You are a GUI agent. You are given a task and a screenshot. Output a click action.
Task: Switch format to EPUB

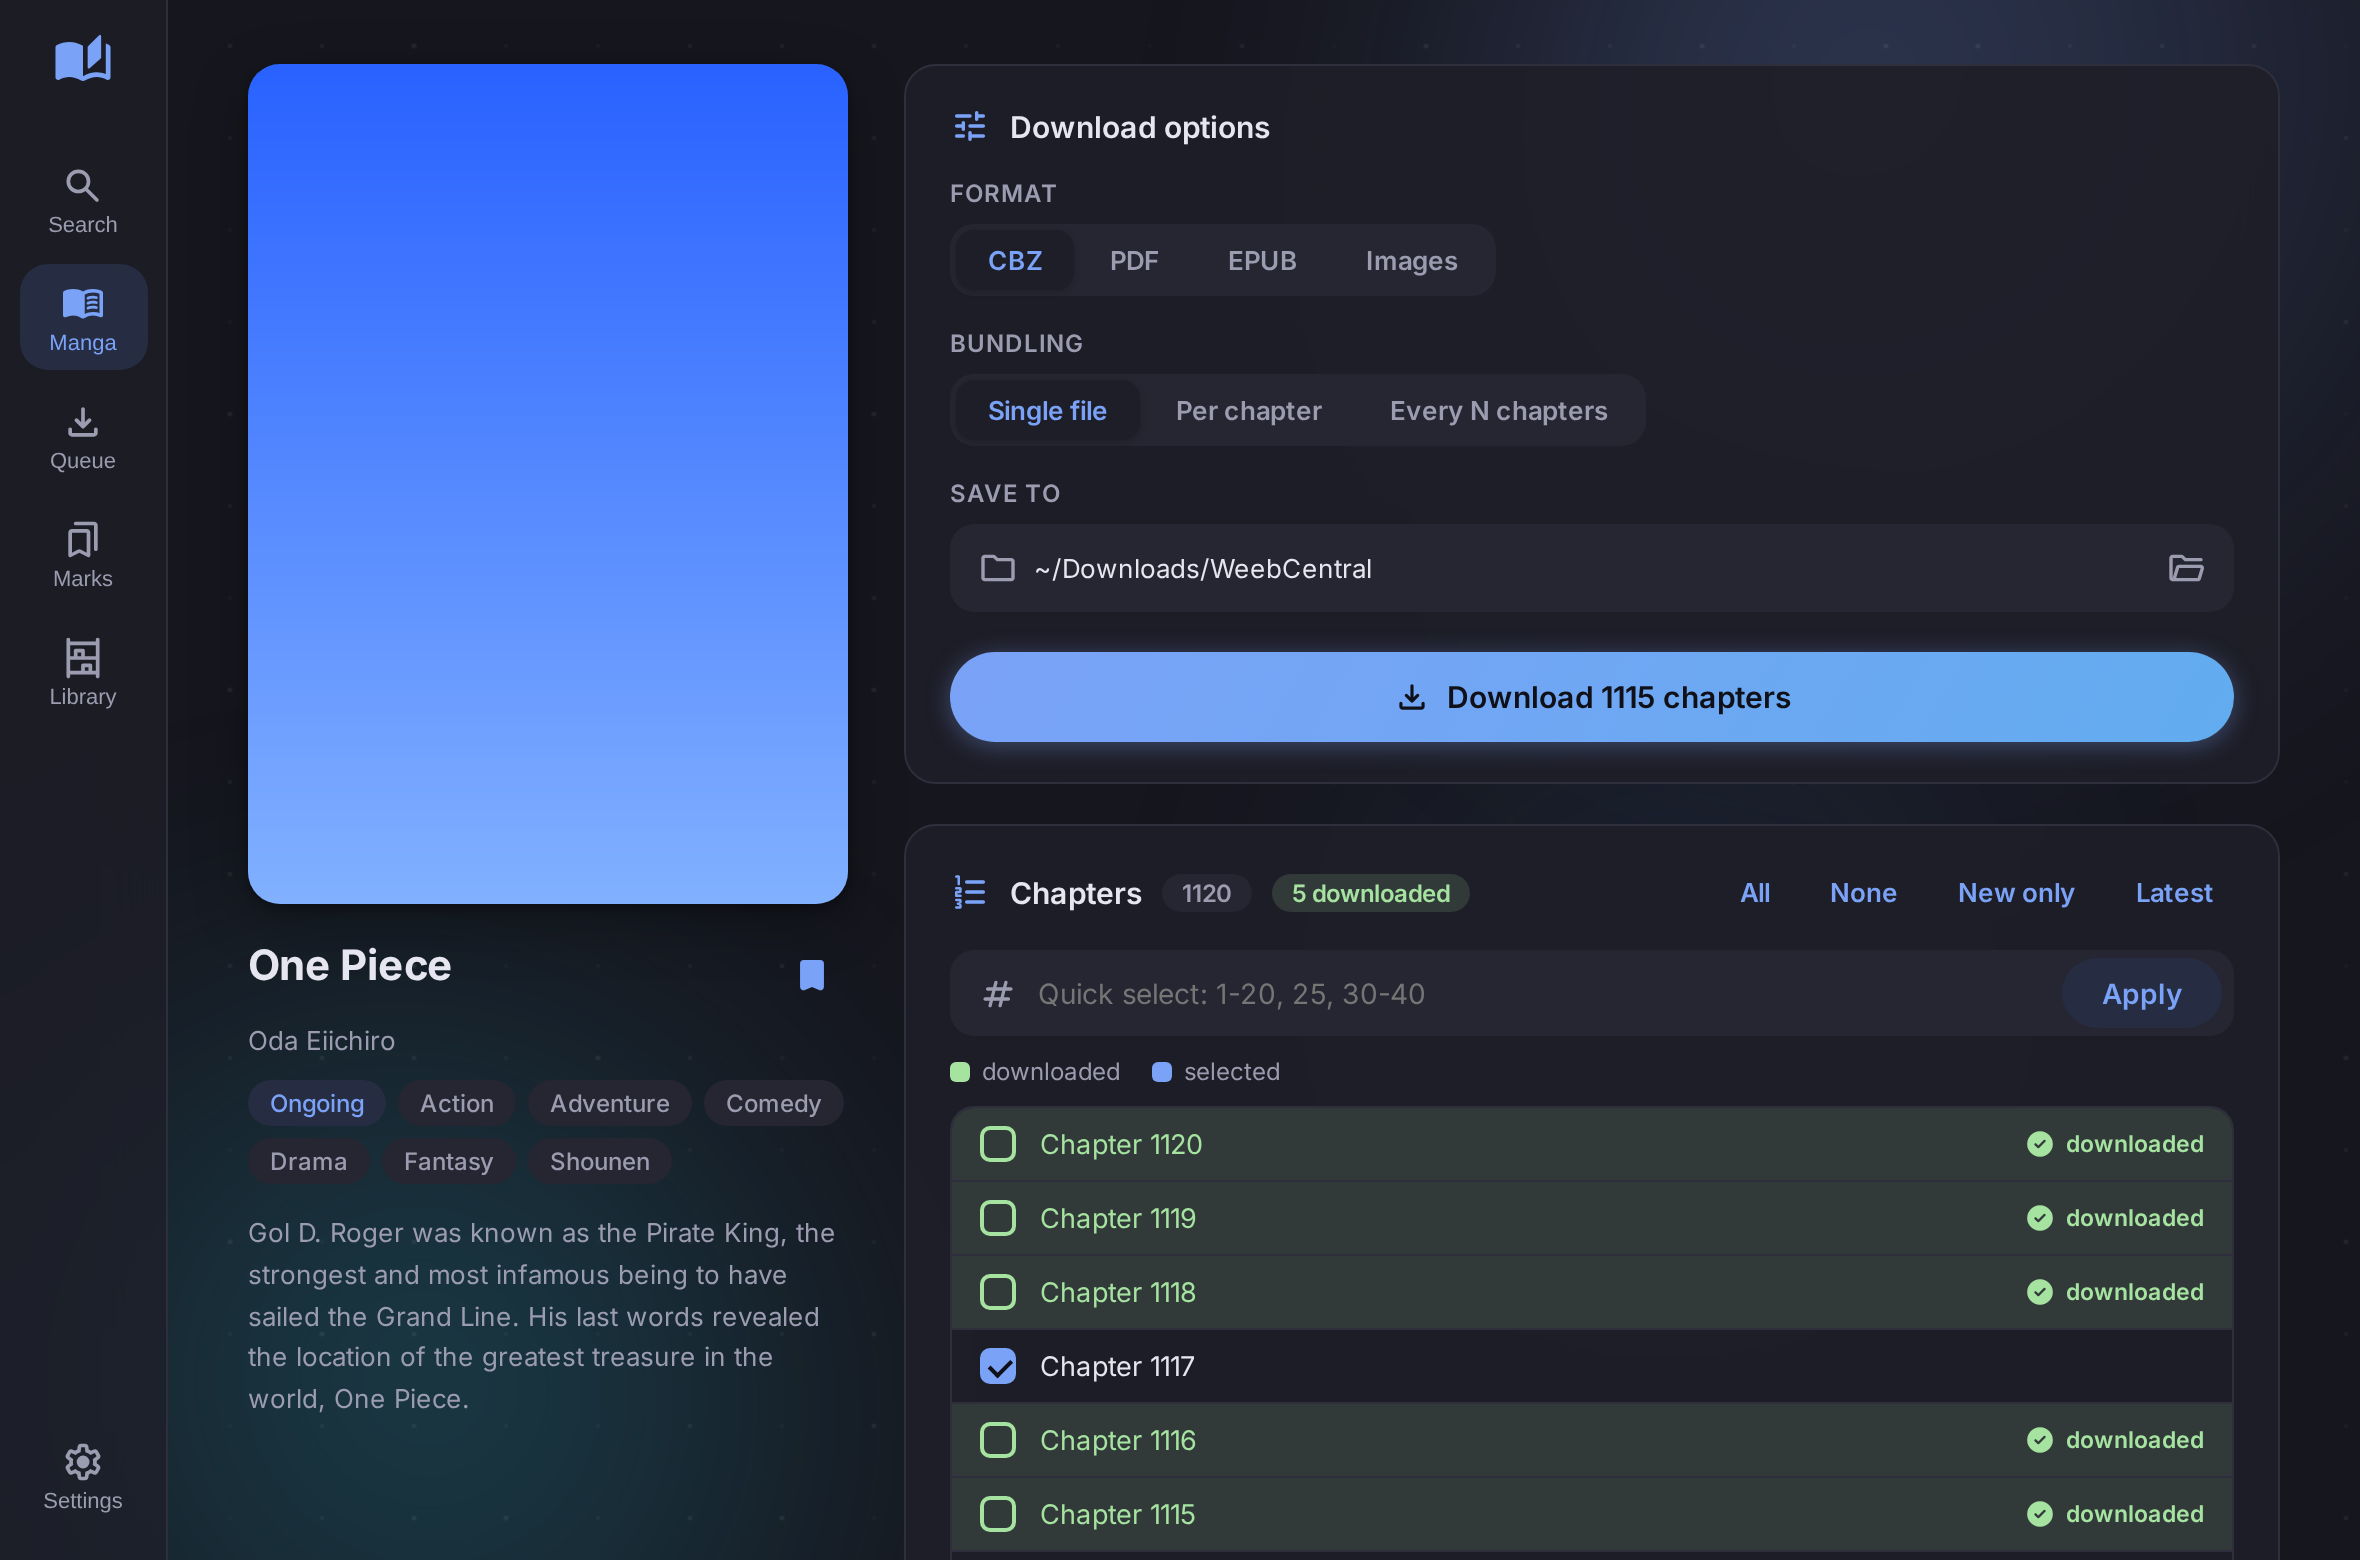tap(1262, 260)
